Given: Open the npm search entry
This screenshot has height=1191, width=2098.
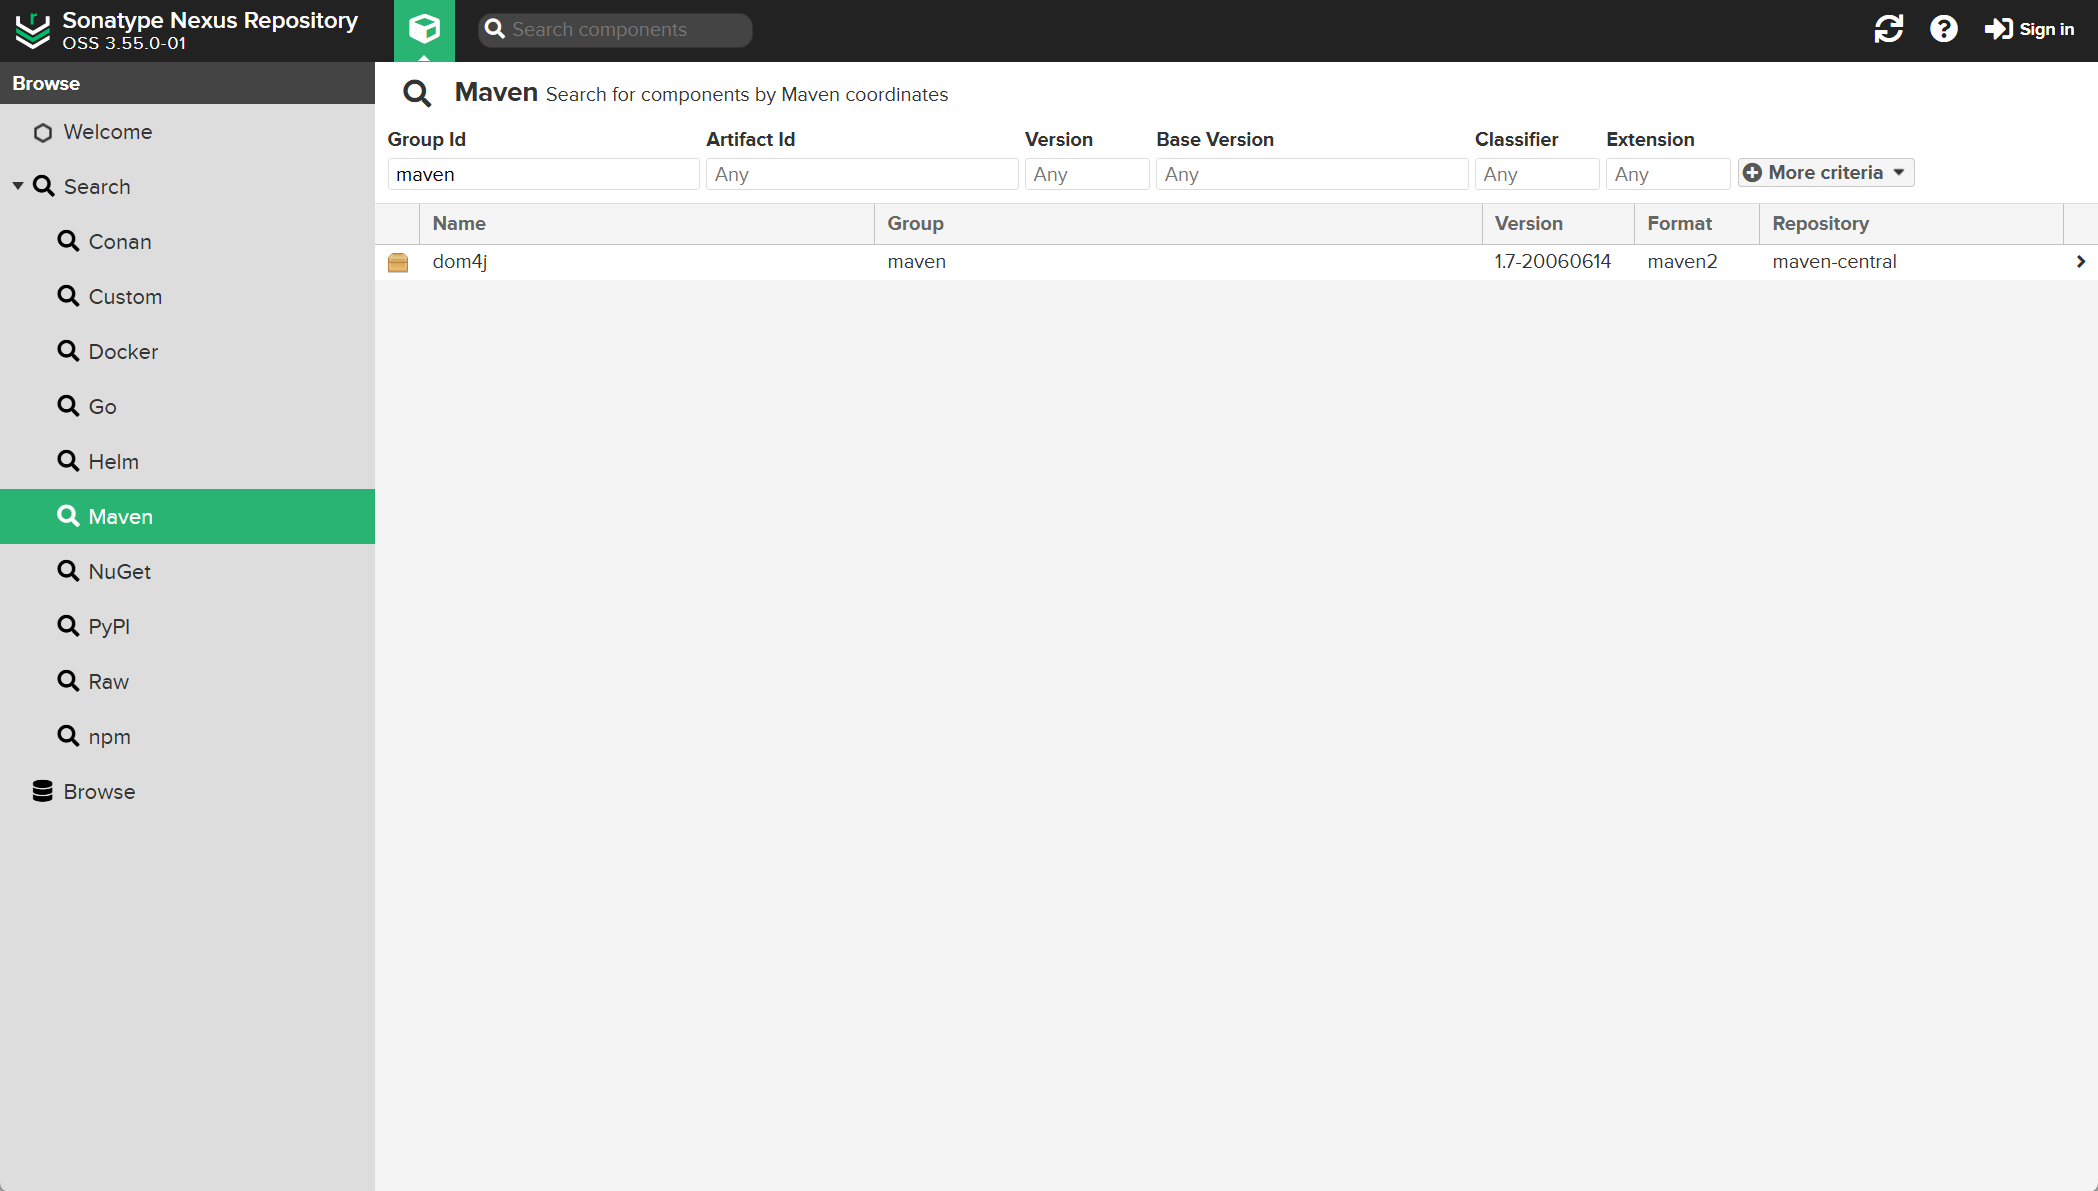Looking at the screenshot, I should pos(109,736).
